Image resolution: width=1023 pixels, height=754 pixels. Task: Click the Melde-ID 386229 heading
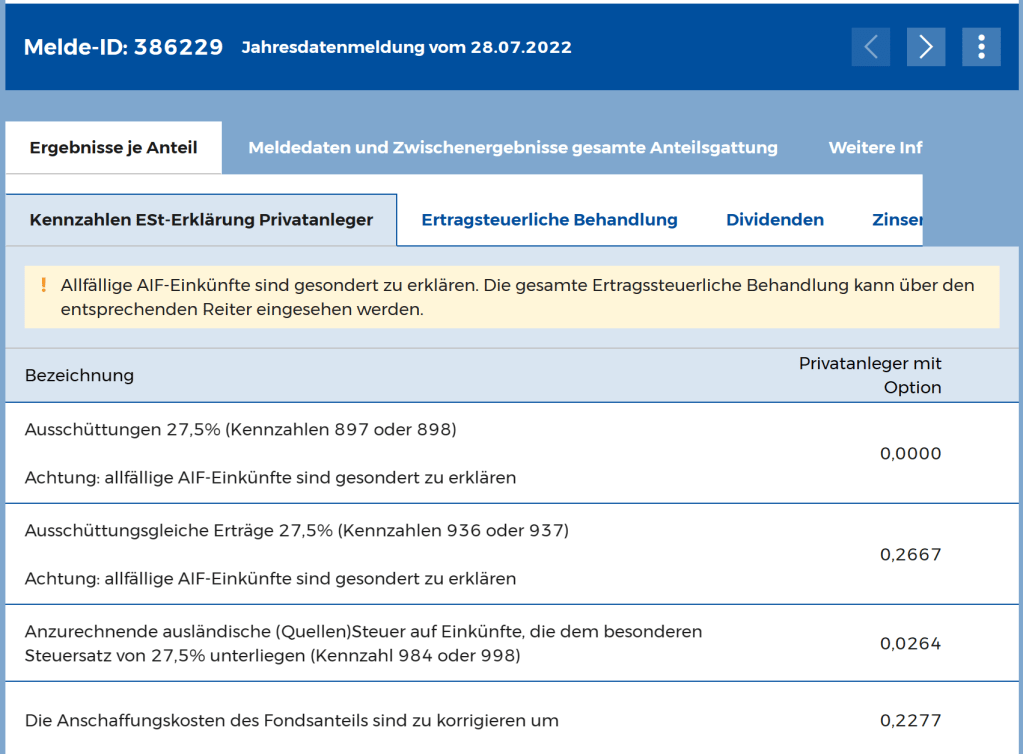click(x=123, y=47)
